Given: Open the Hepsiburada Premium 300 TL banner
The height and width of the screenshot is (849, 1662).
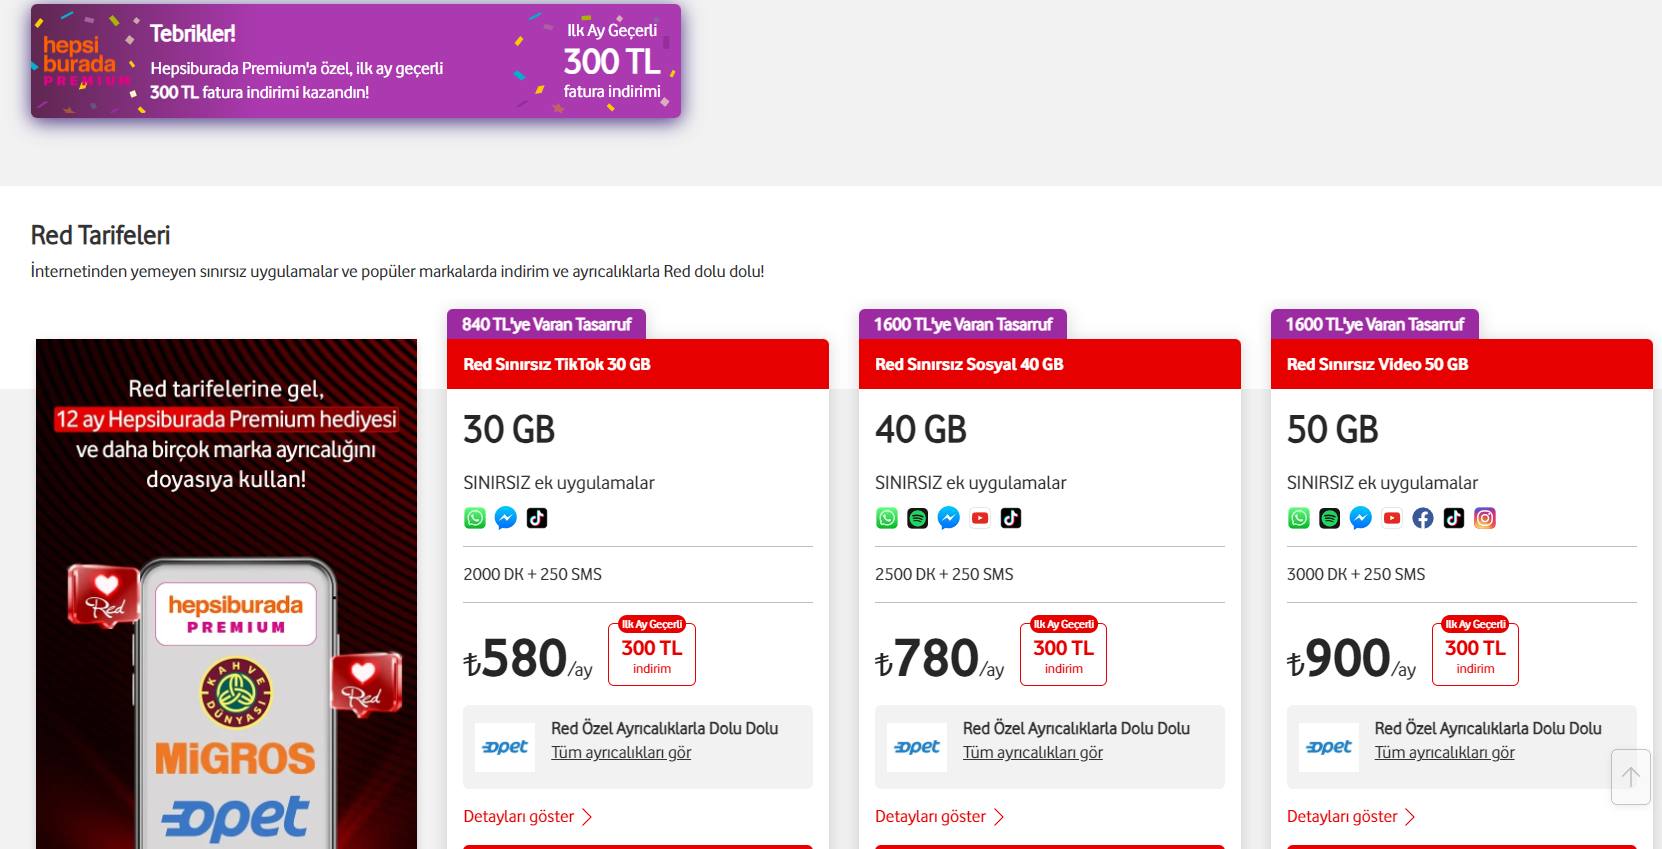Looking at the screenshot, I should pos(356,61).
